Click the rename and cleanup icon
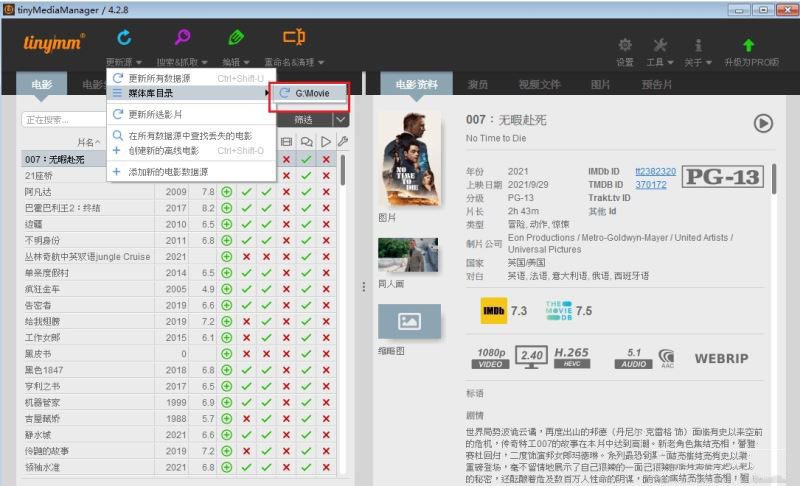The height and width of the screenshot is (486, 800). pos(294,37)
